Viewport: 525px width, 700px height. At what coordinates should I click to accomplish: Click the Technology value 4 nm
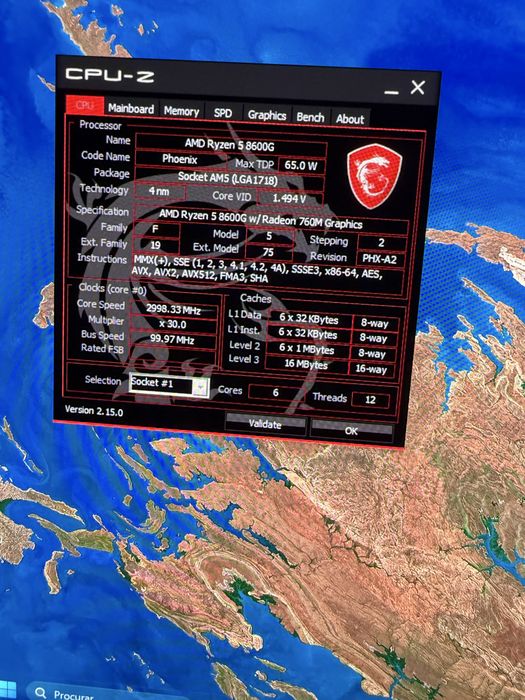(159, 192)
